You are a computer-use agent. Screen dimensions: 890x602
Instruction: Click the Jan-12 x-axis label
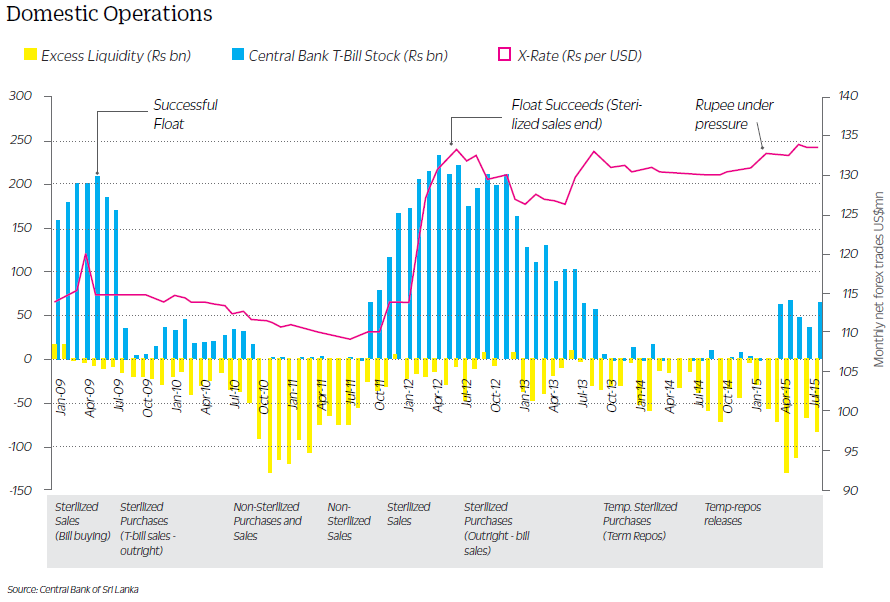(409, 395)
